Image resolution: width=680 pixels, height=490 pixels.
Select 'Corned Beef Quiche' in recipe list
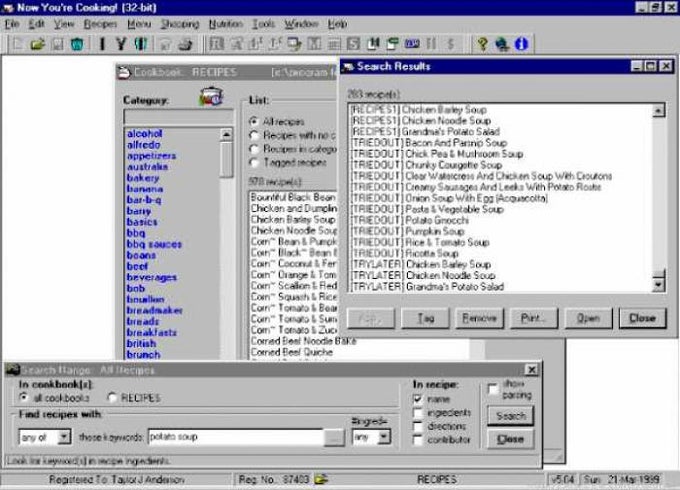pos(291,352)
